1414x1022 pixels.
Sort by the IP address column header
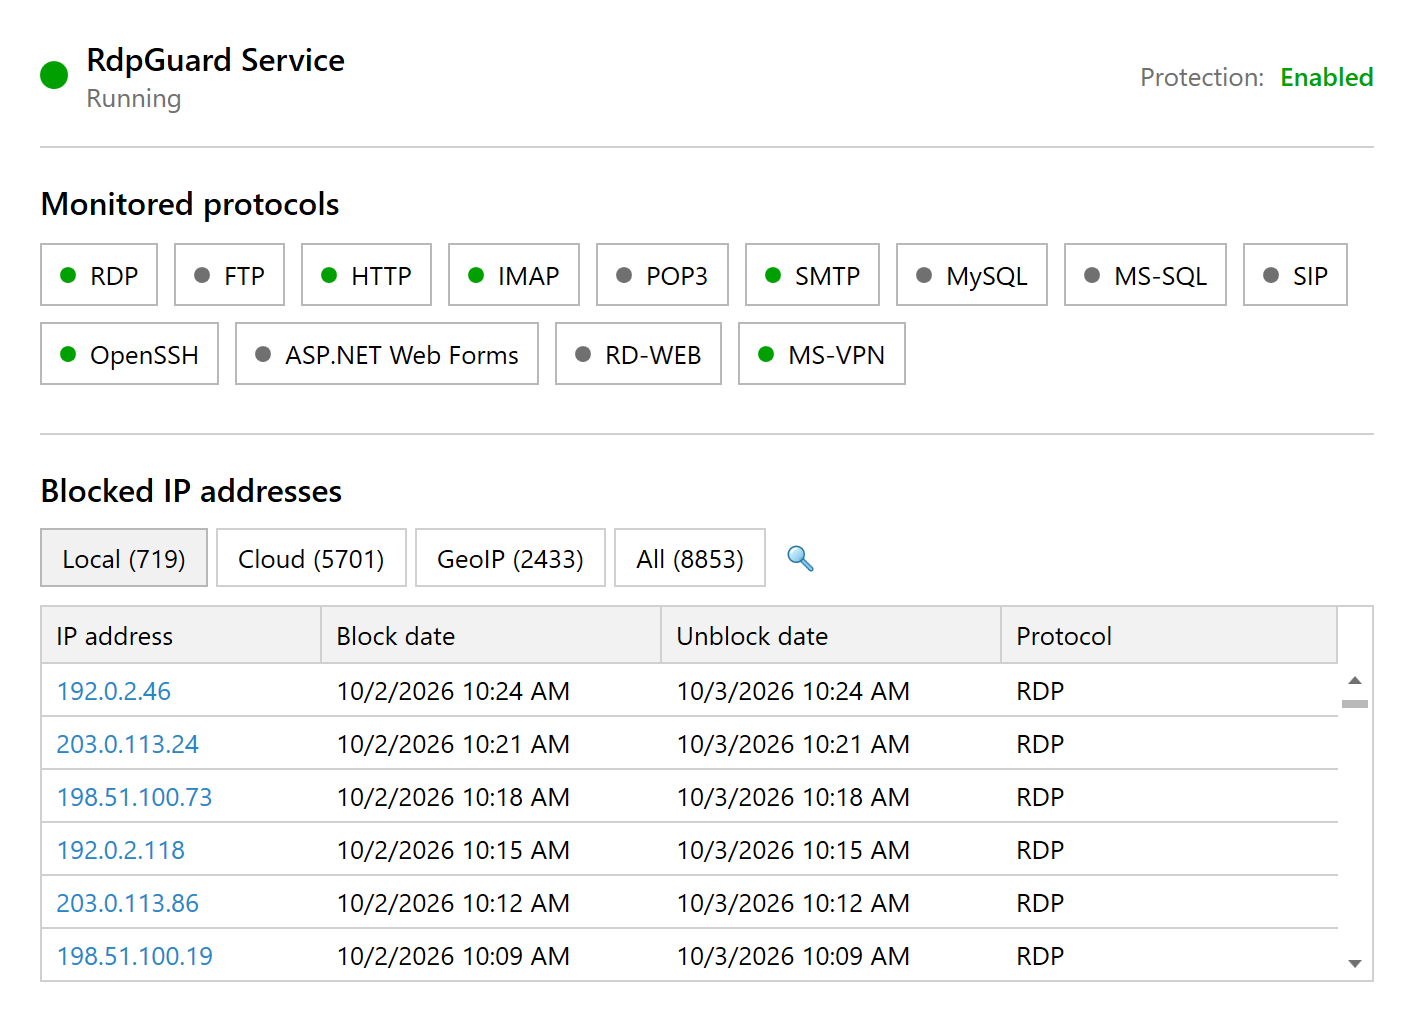pyautogui.click(x=181, y=635)
